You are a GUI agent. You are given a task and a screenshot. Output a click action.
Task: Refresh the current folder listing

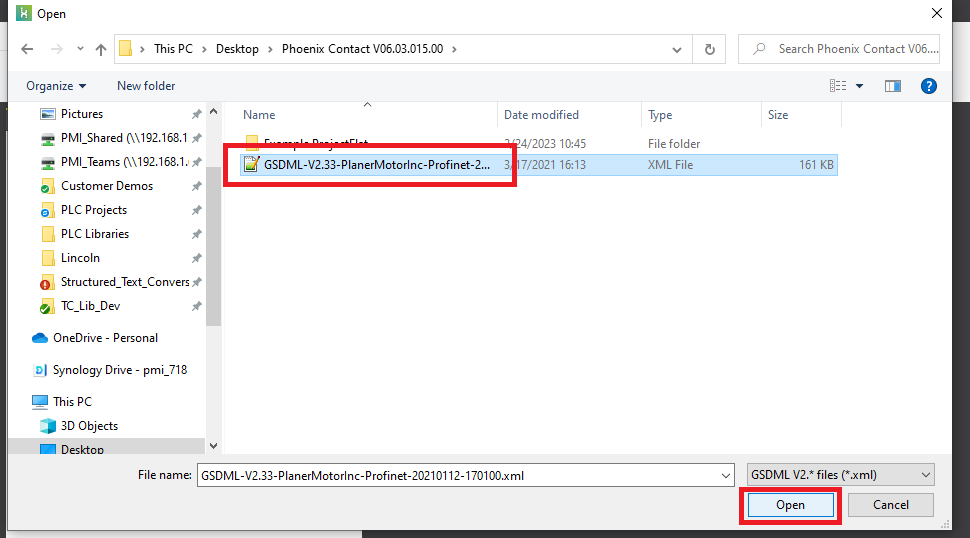[709, 49]
